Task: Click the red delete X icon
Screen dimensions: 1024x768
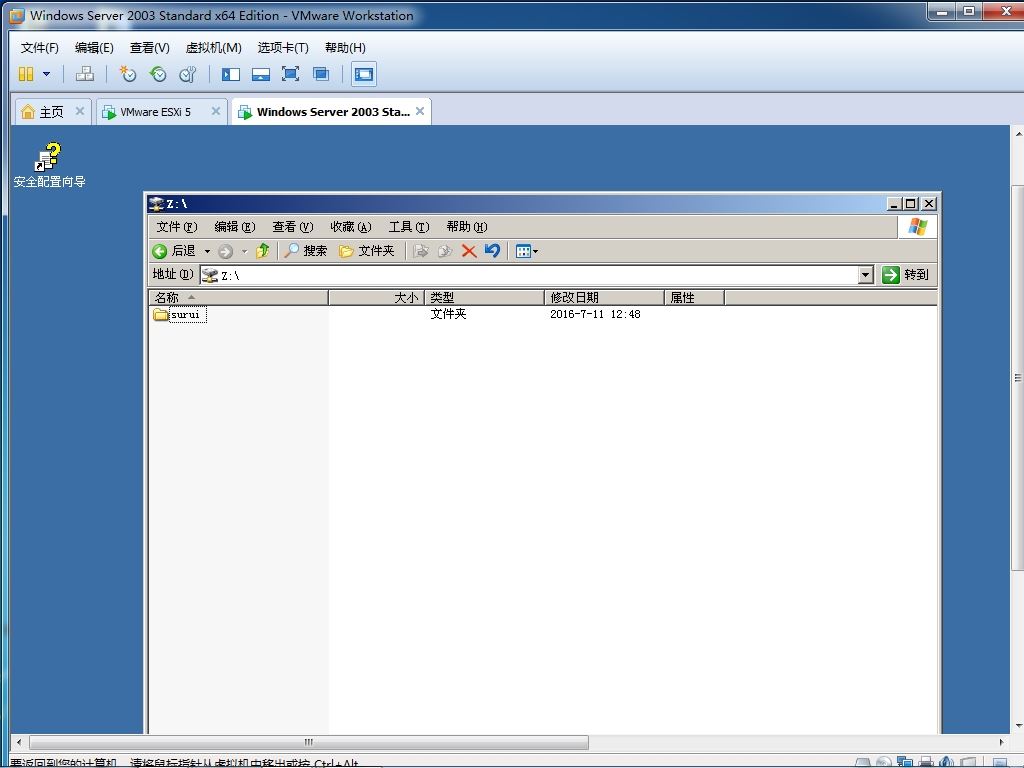Action: click(x=469, y=251)
